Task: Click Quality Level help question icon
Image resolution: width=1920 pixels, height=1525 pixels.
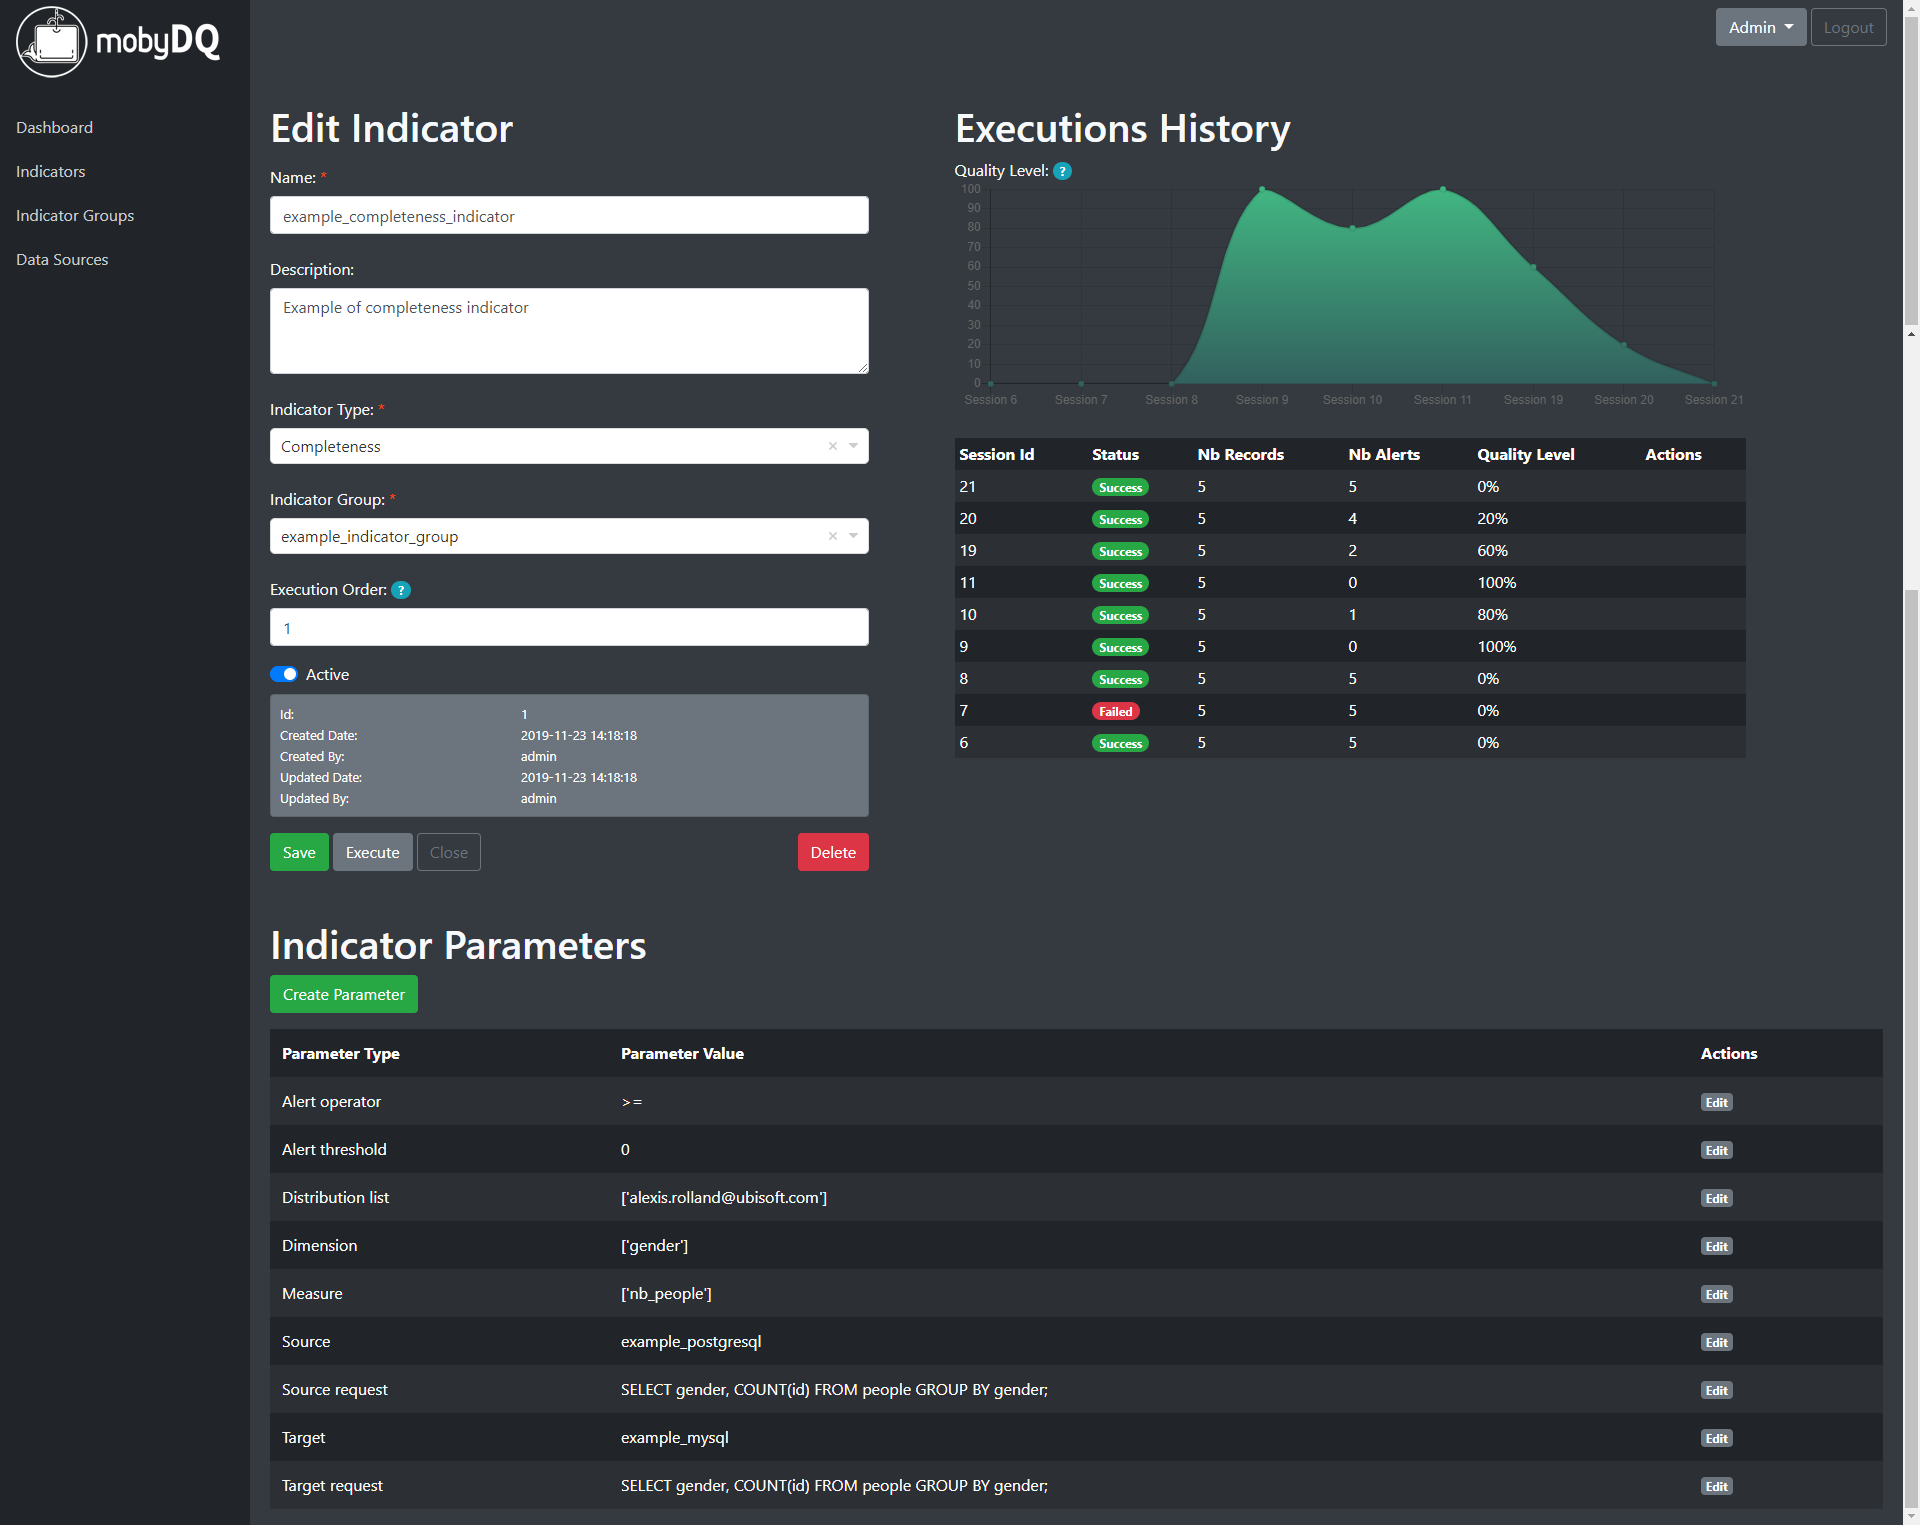Action: click(x=1063, y=171)
